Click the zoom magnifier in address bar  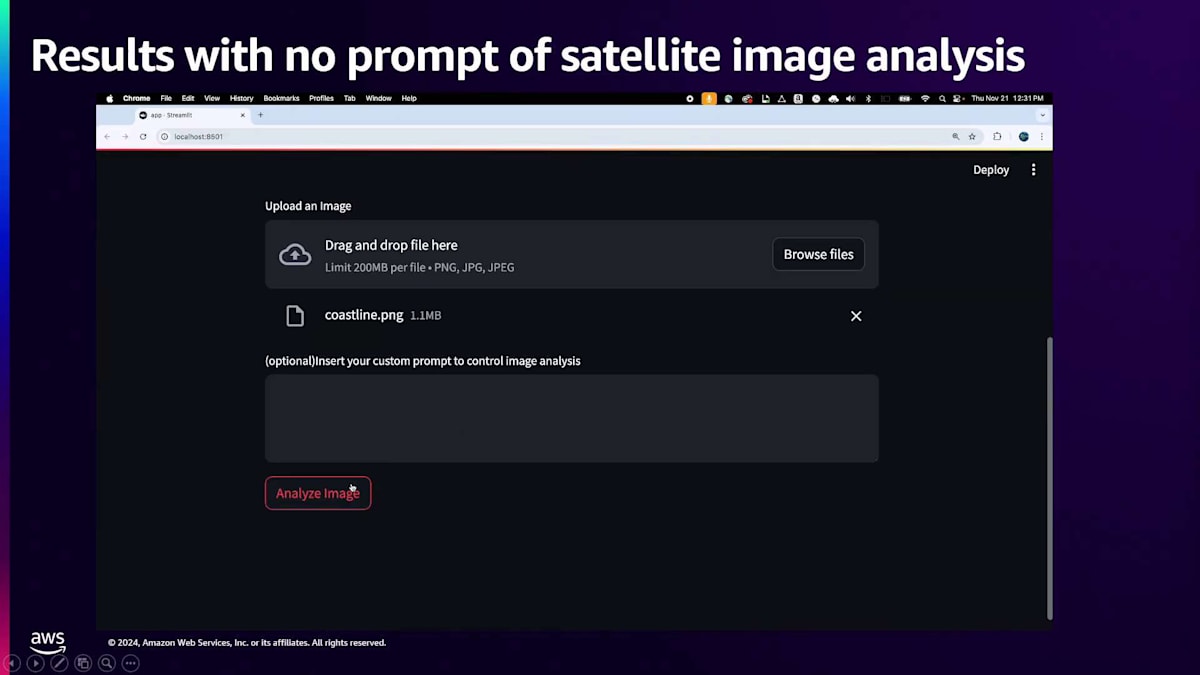[x=956, y=137]
